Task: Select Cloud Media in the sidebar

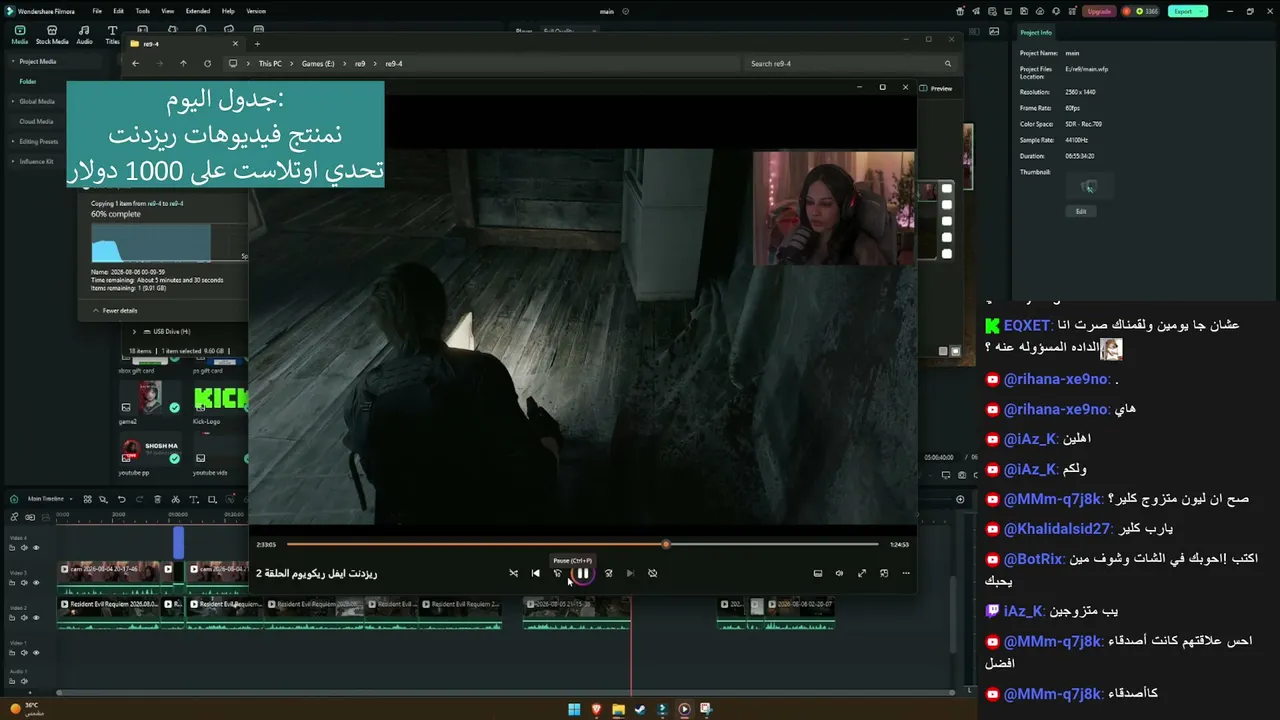Action: pyautogui.click(x=36, y=121)
